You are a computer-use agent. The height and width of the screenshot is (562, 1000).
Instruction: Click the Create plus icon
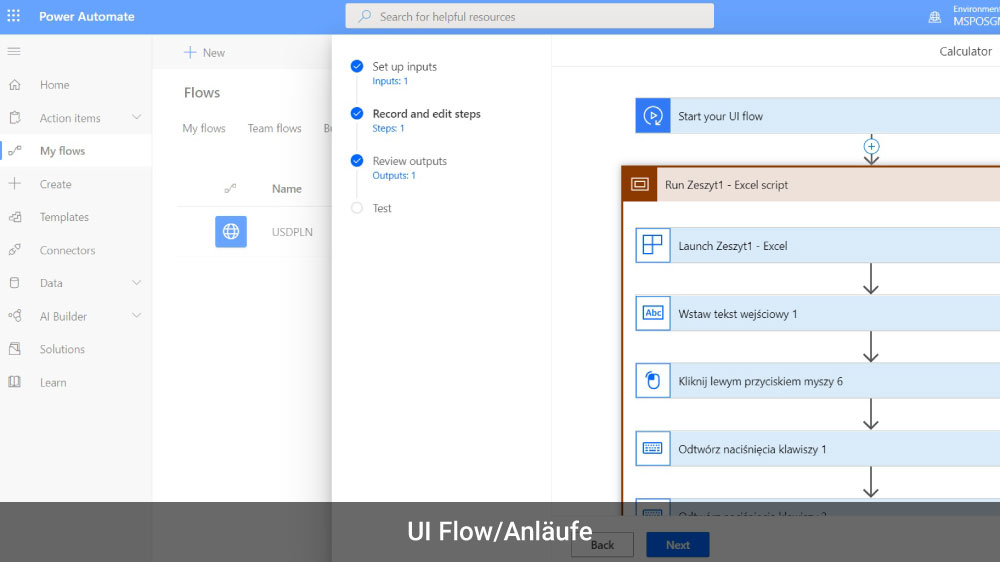pyautogui.click(x=15, y=184)
